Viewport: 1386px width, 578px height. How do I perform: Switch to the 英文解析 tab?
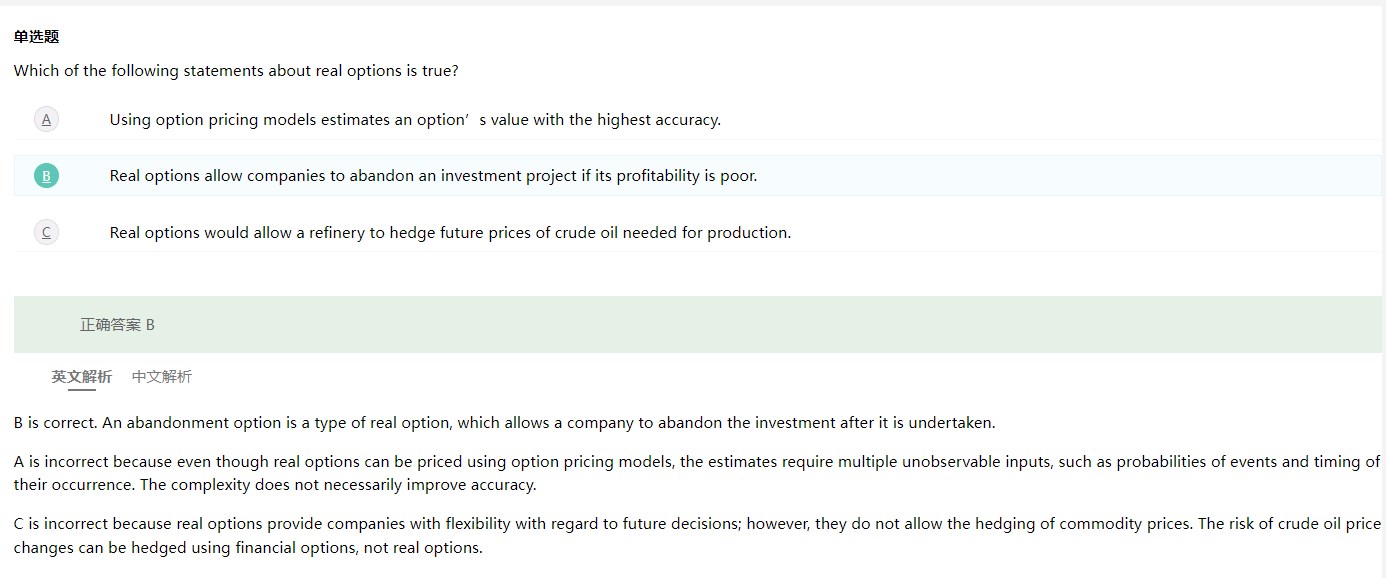[81, 377]
